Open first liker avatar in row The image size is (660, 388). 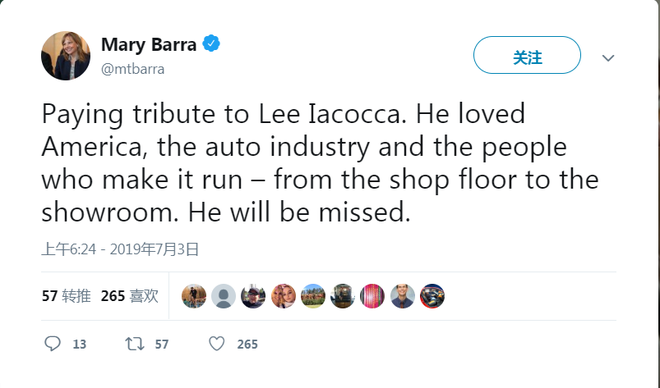(x=194, y=296)
